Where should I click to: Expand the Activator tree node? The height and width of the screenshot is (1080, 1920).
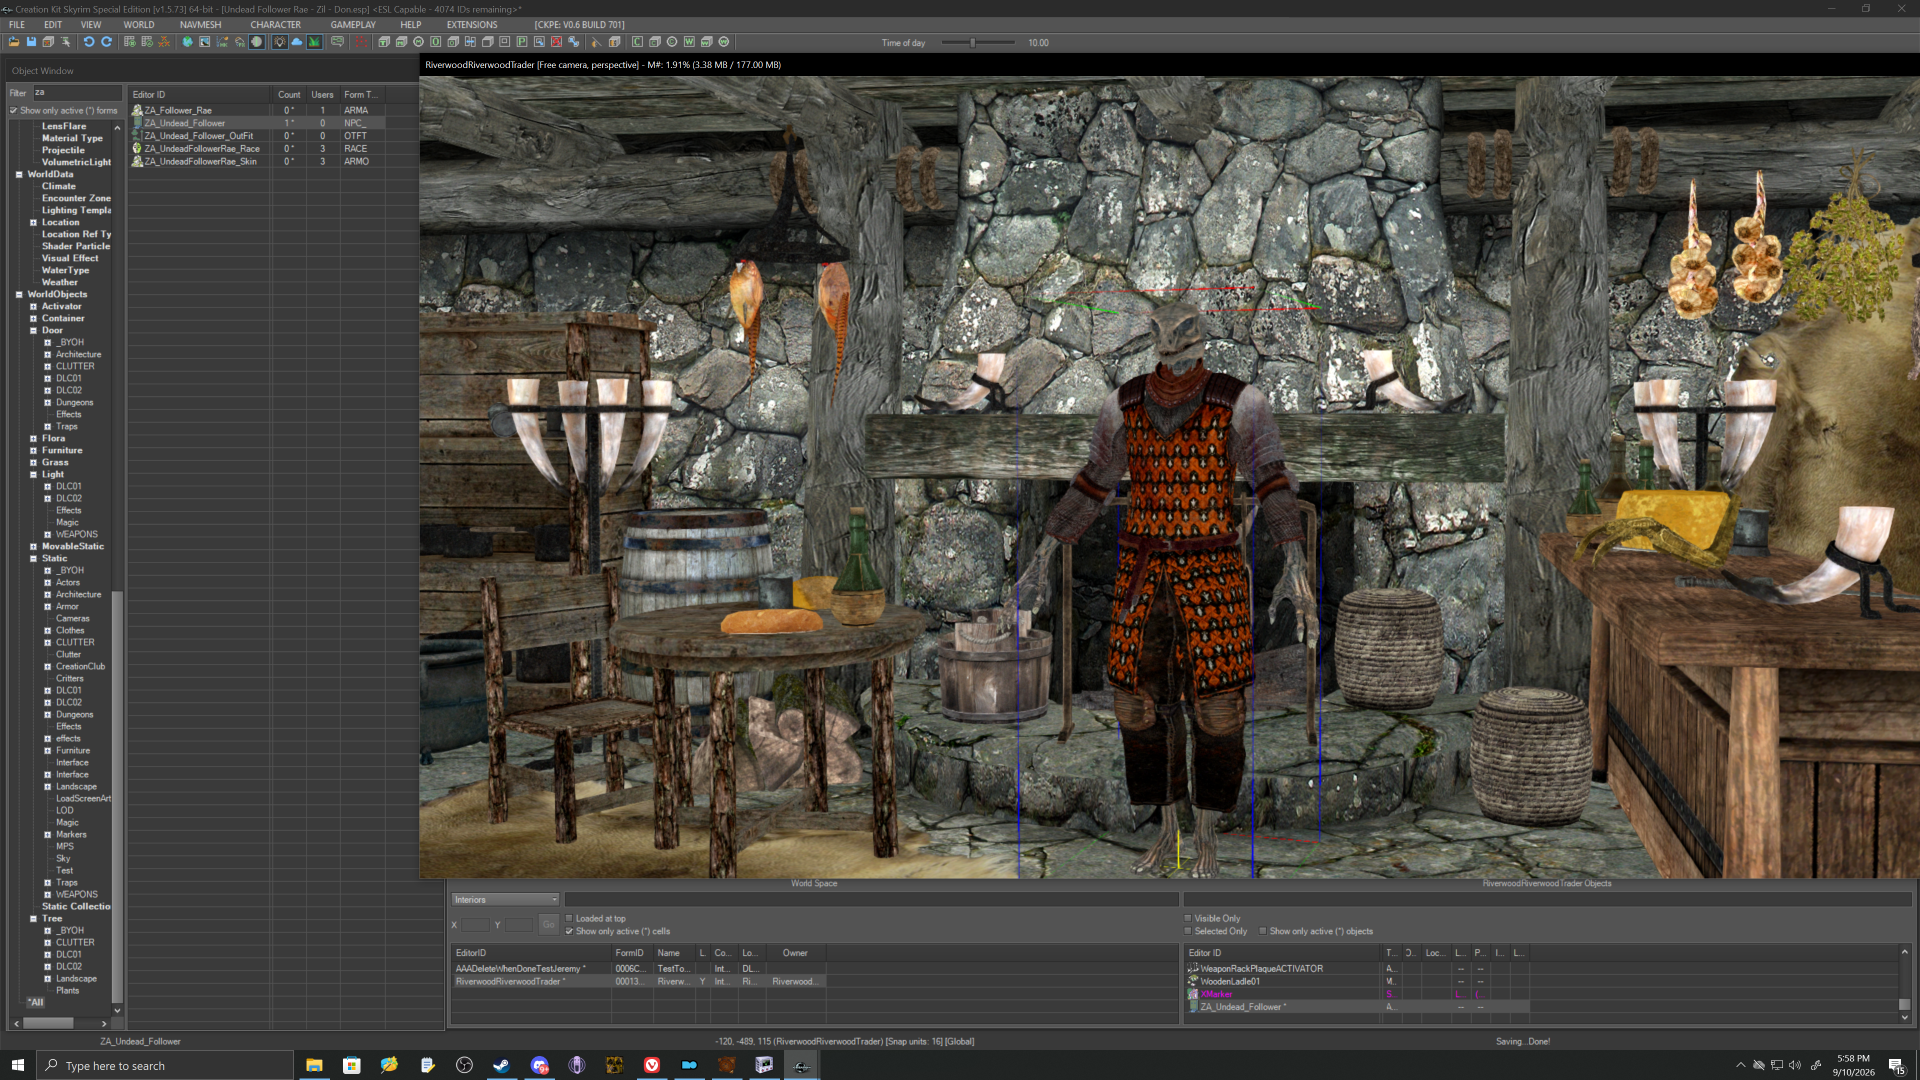click(33, 306)
